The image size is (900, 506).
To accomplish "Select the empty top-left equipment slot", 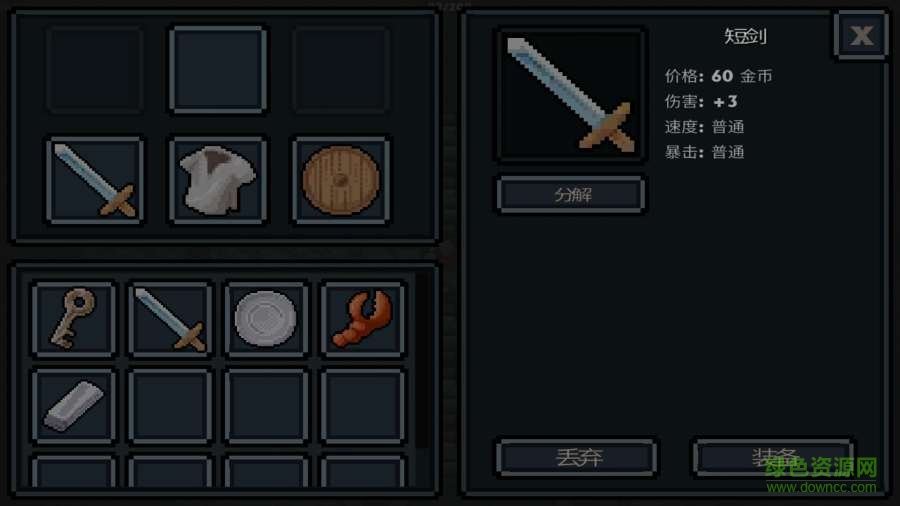I will pyautogui.click(x=95, y=69).
